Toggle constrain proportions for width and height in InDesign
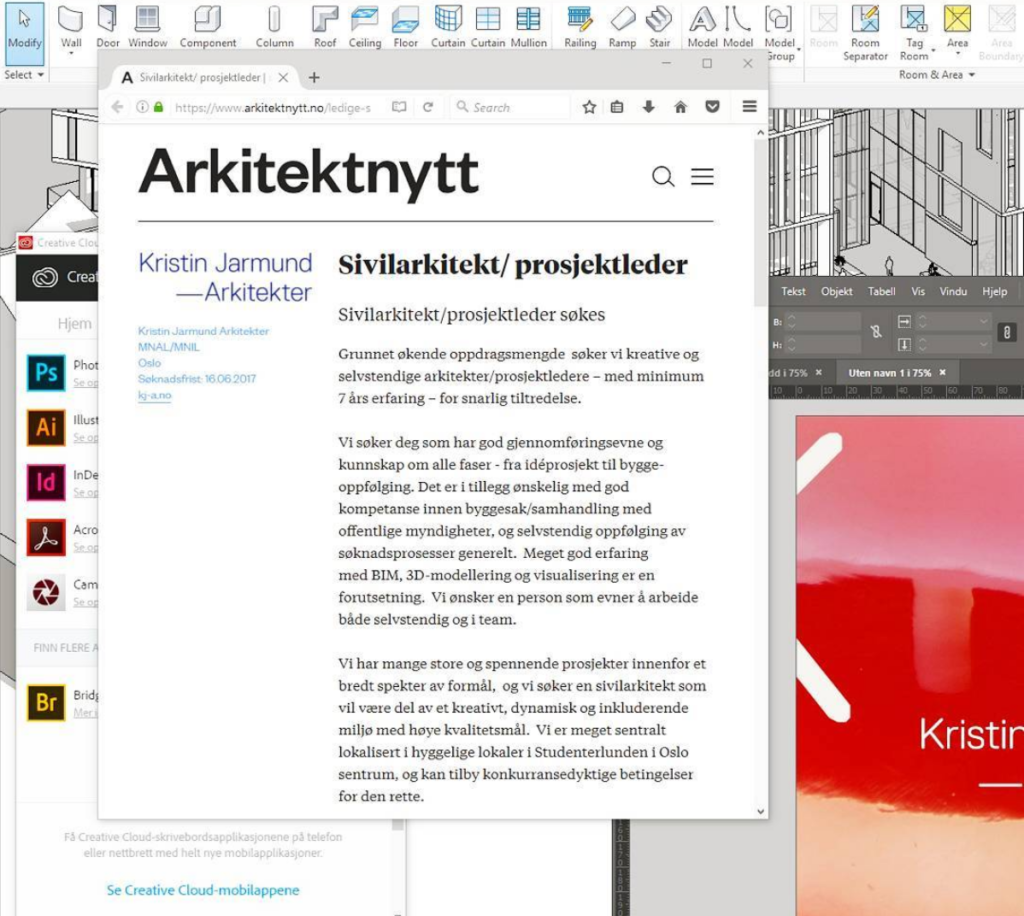Screen dimensions: 1024x916 876,332
